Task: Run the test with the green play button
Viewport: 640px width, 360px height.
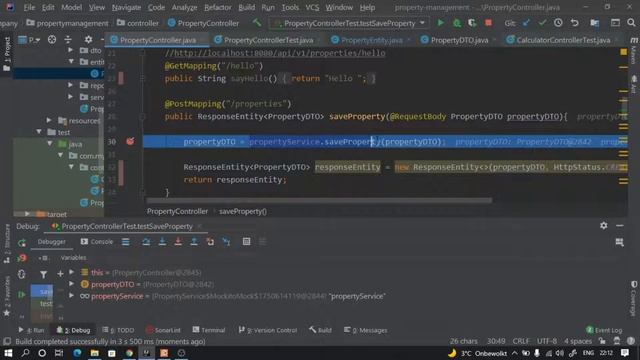Action: [440, 23]
